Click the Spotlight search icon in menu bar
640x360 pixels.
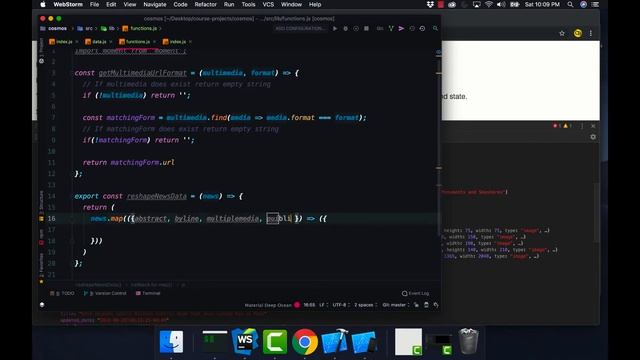tap(570, 4)
